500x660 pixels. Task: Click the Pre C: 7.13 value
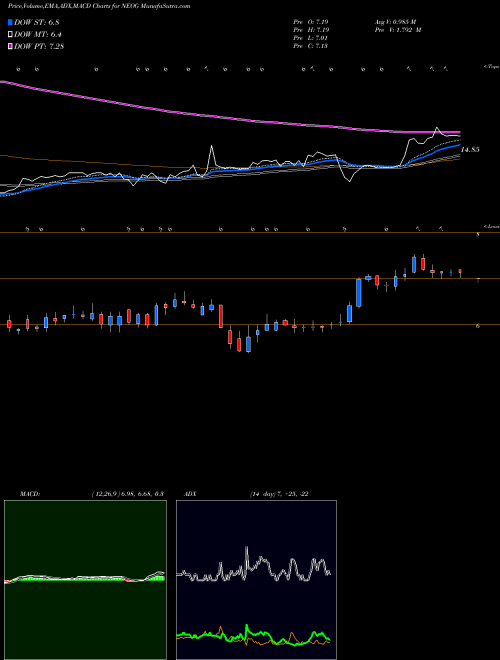pos(311,46)
